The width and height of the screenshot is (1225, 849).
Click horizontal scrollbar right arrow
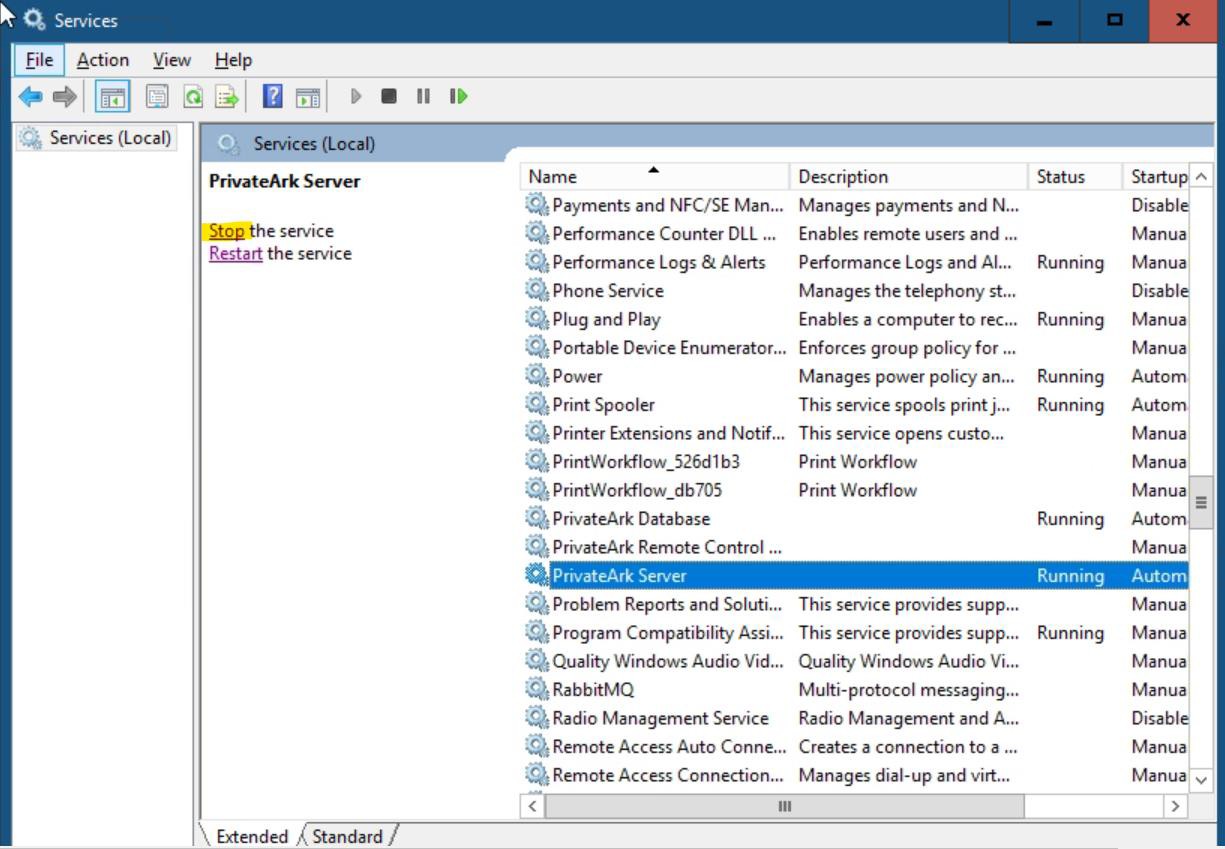point(1175,805)
